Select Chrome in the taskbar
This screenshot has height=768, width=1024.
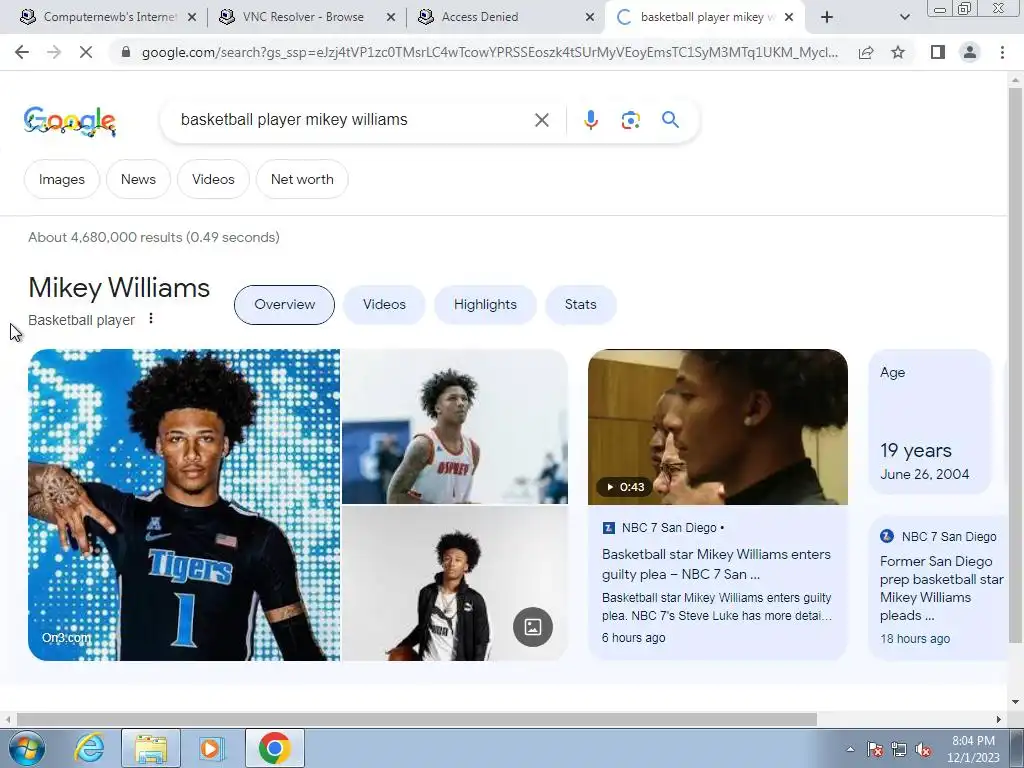click(x=275, y=748)
